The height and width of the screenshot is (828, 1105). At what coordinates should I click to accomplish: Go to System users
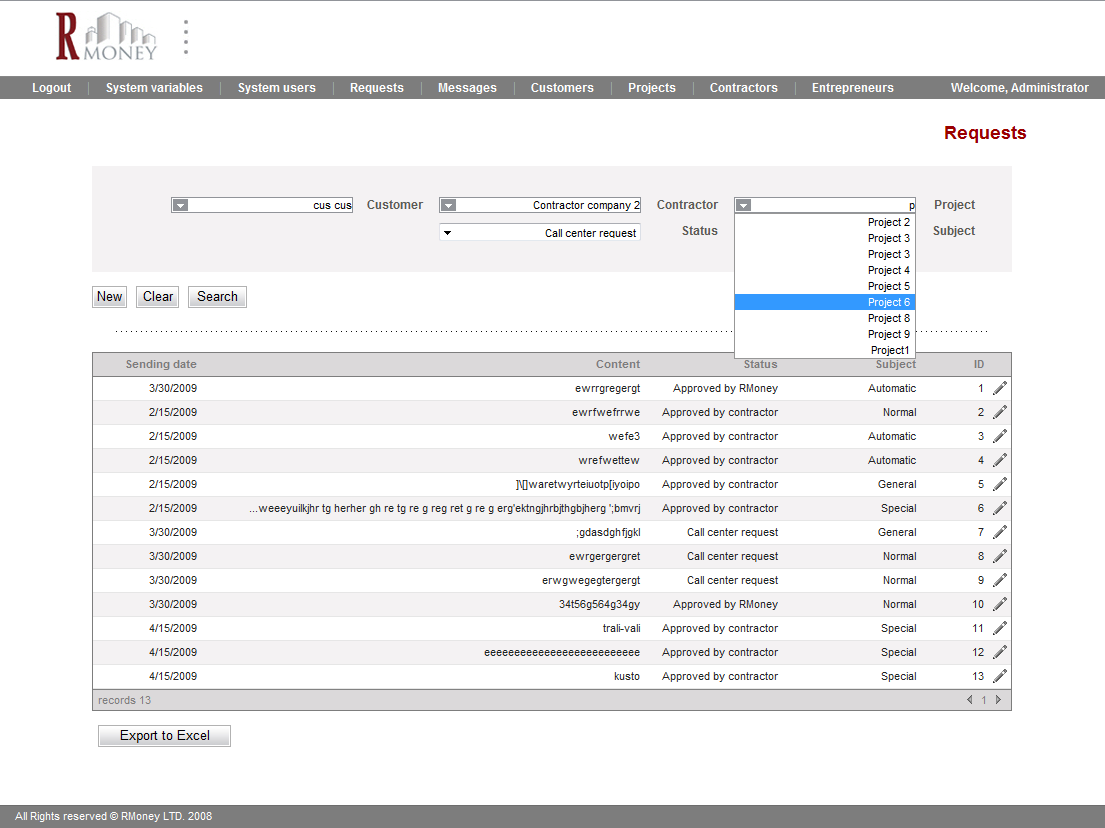click(x=276, y=87)
